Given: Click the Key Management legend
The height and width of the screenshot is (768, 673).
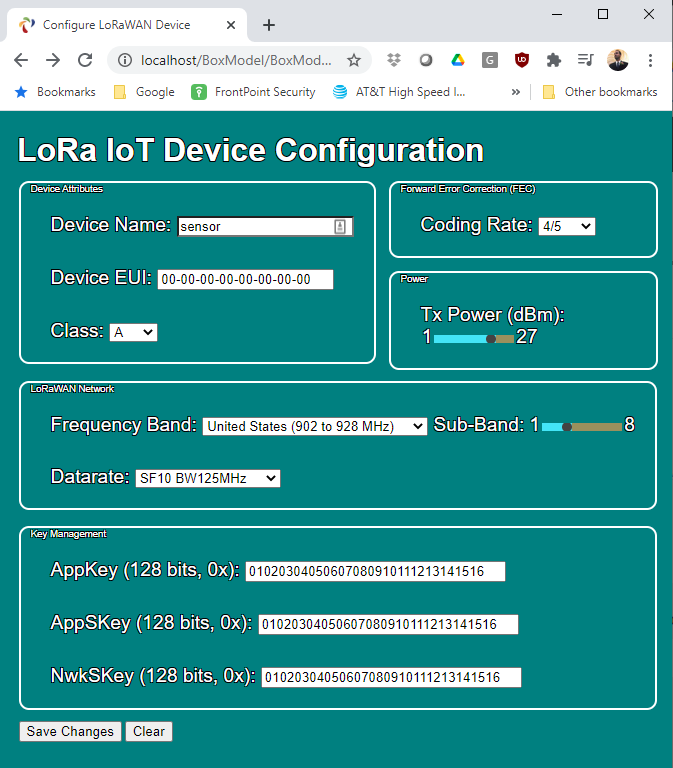Looking at the screenshot, I should pos(68,534).
